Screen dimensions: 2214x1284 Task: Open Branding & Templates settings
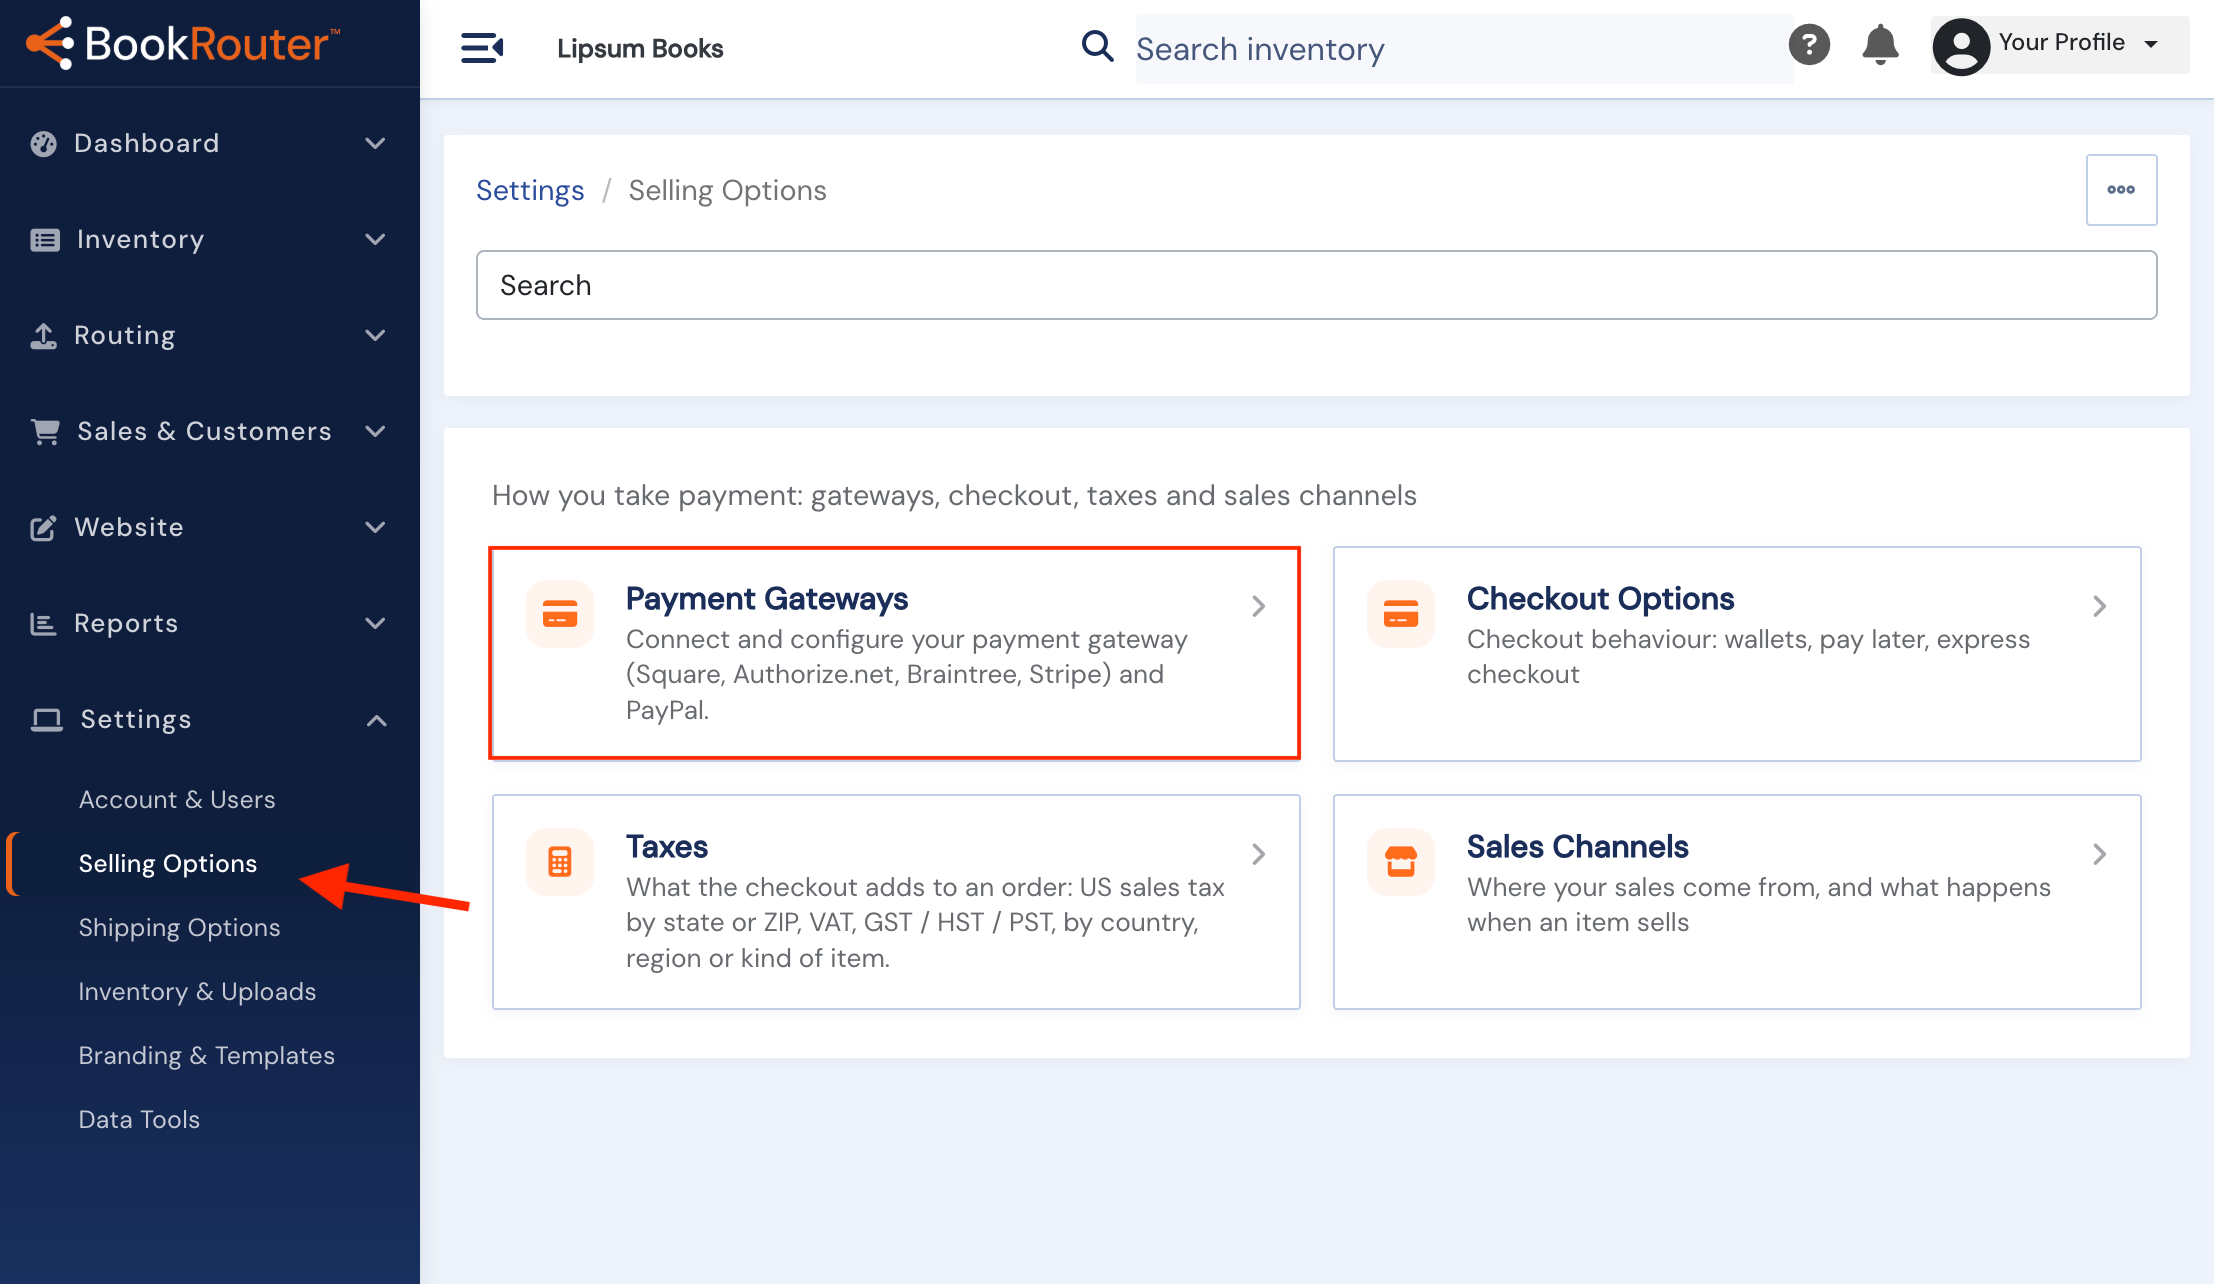[x=207, y=1056]
